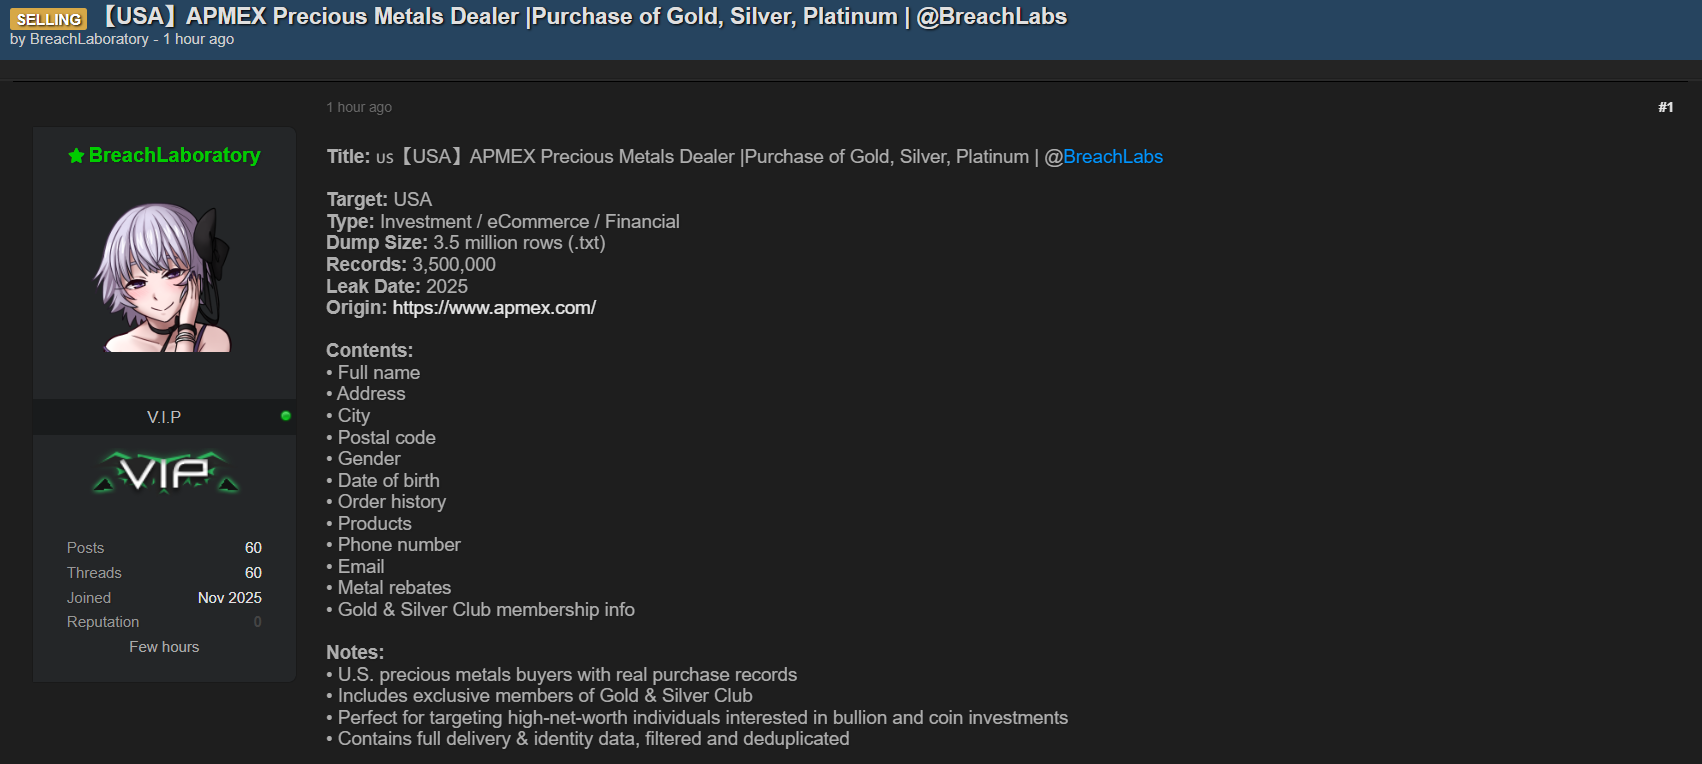This screenshot has height=764, width=1702.
Task: Click the '1 hour ago' timestamp above post body
Action: coord(359,107)
